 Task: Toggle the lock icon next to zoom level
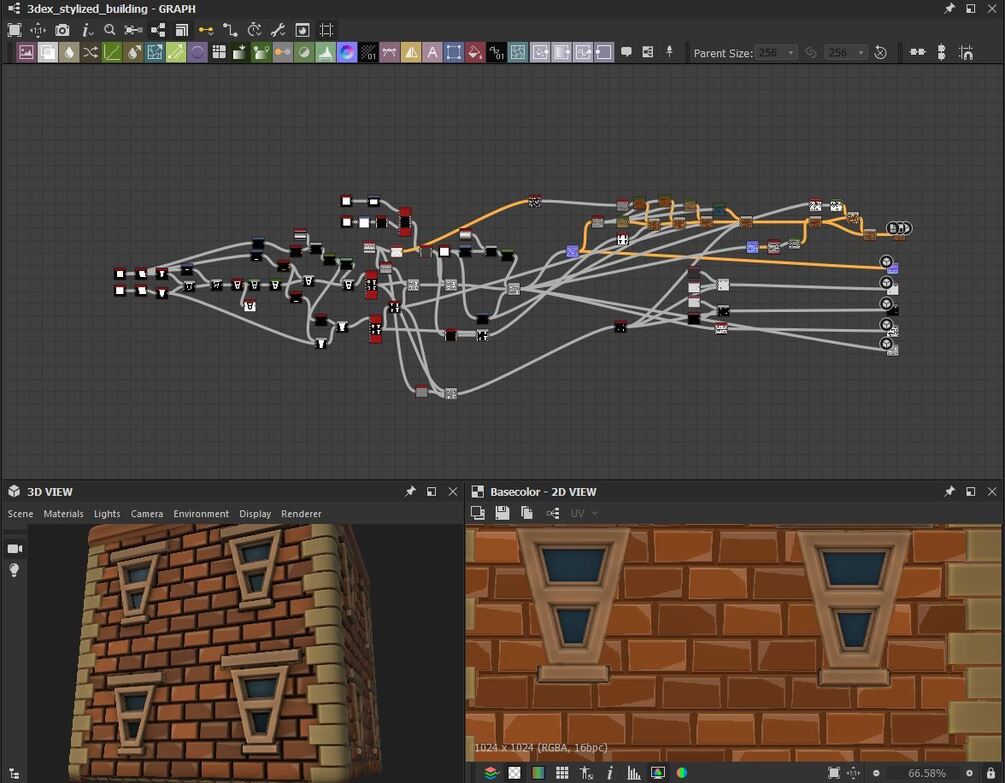(991, 773)
